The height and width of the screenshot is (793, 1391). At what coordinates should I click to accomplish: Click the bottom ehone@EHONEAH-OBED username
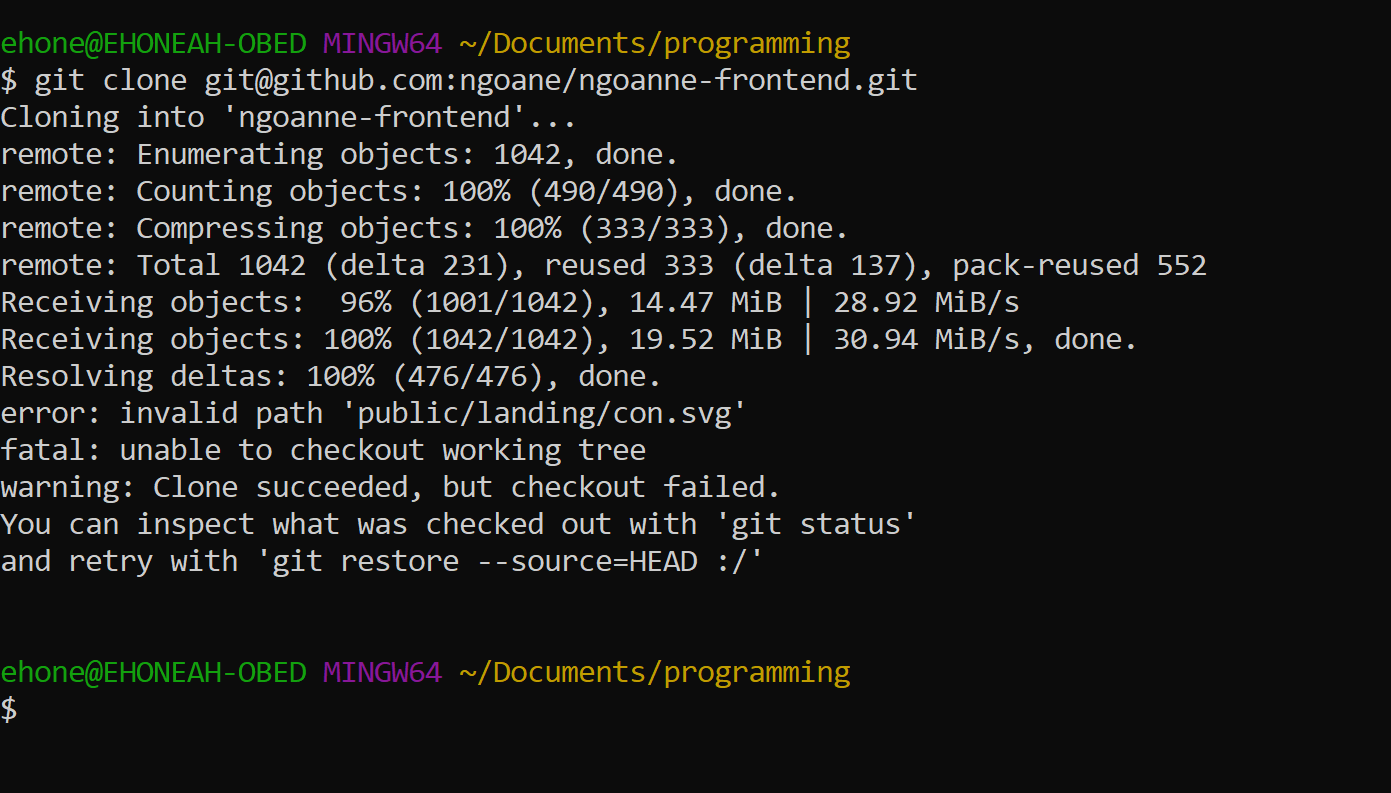click(153, 672)
